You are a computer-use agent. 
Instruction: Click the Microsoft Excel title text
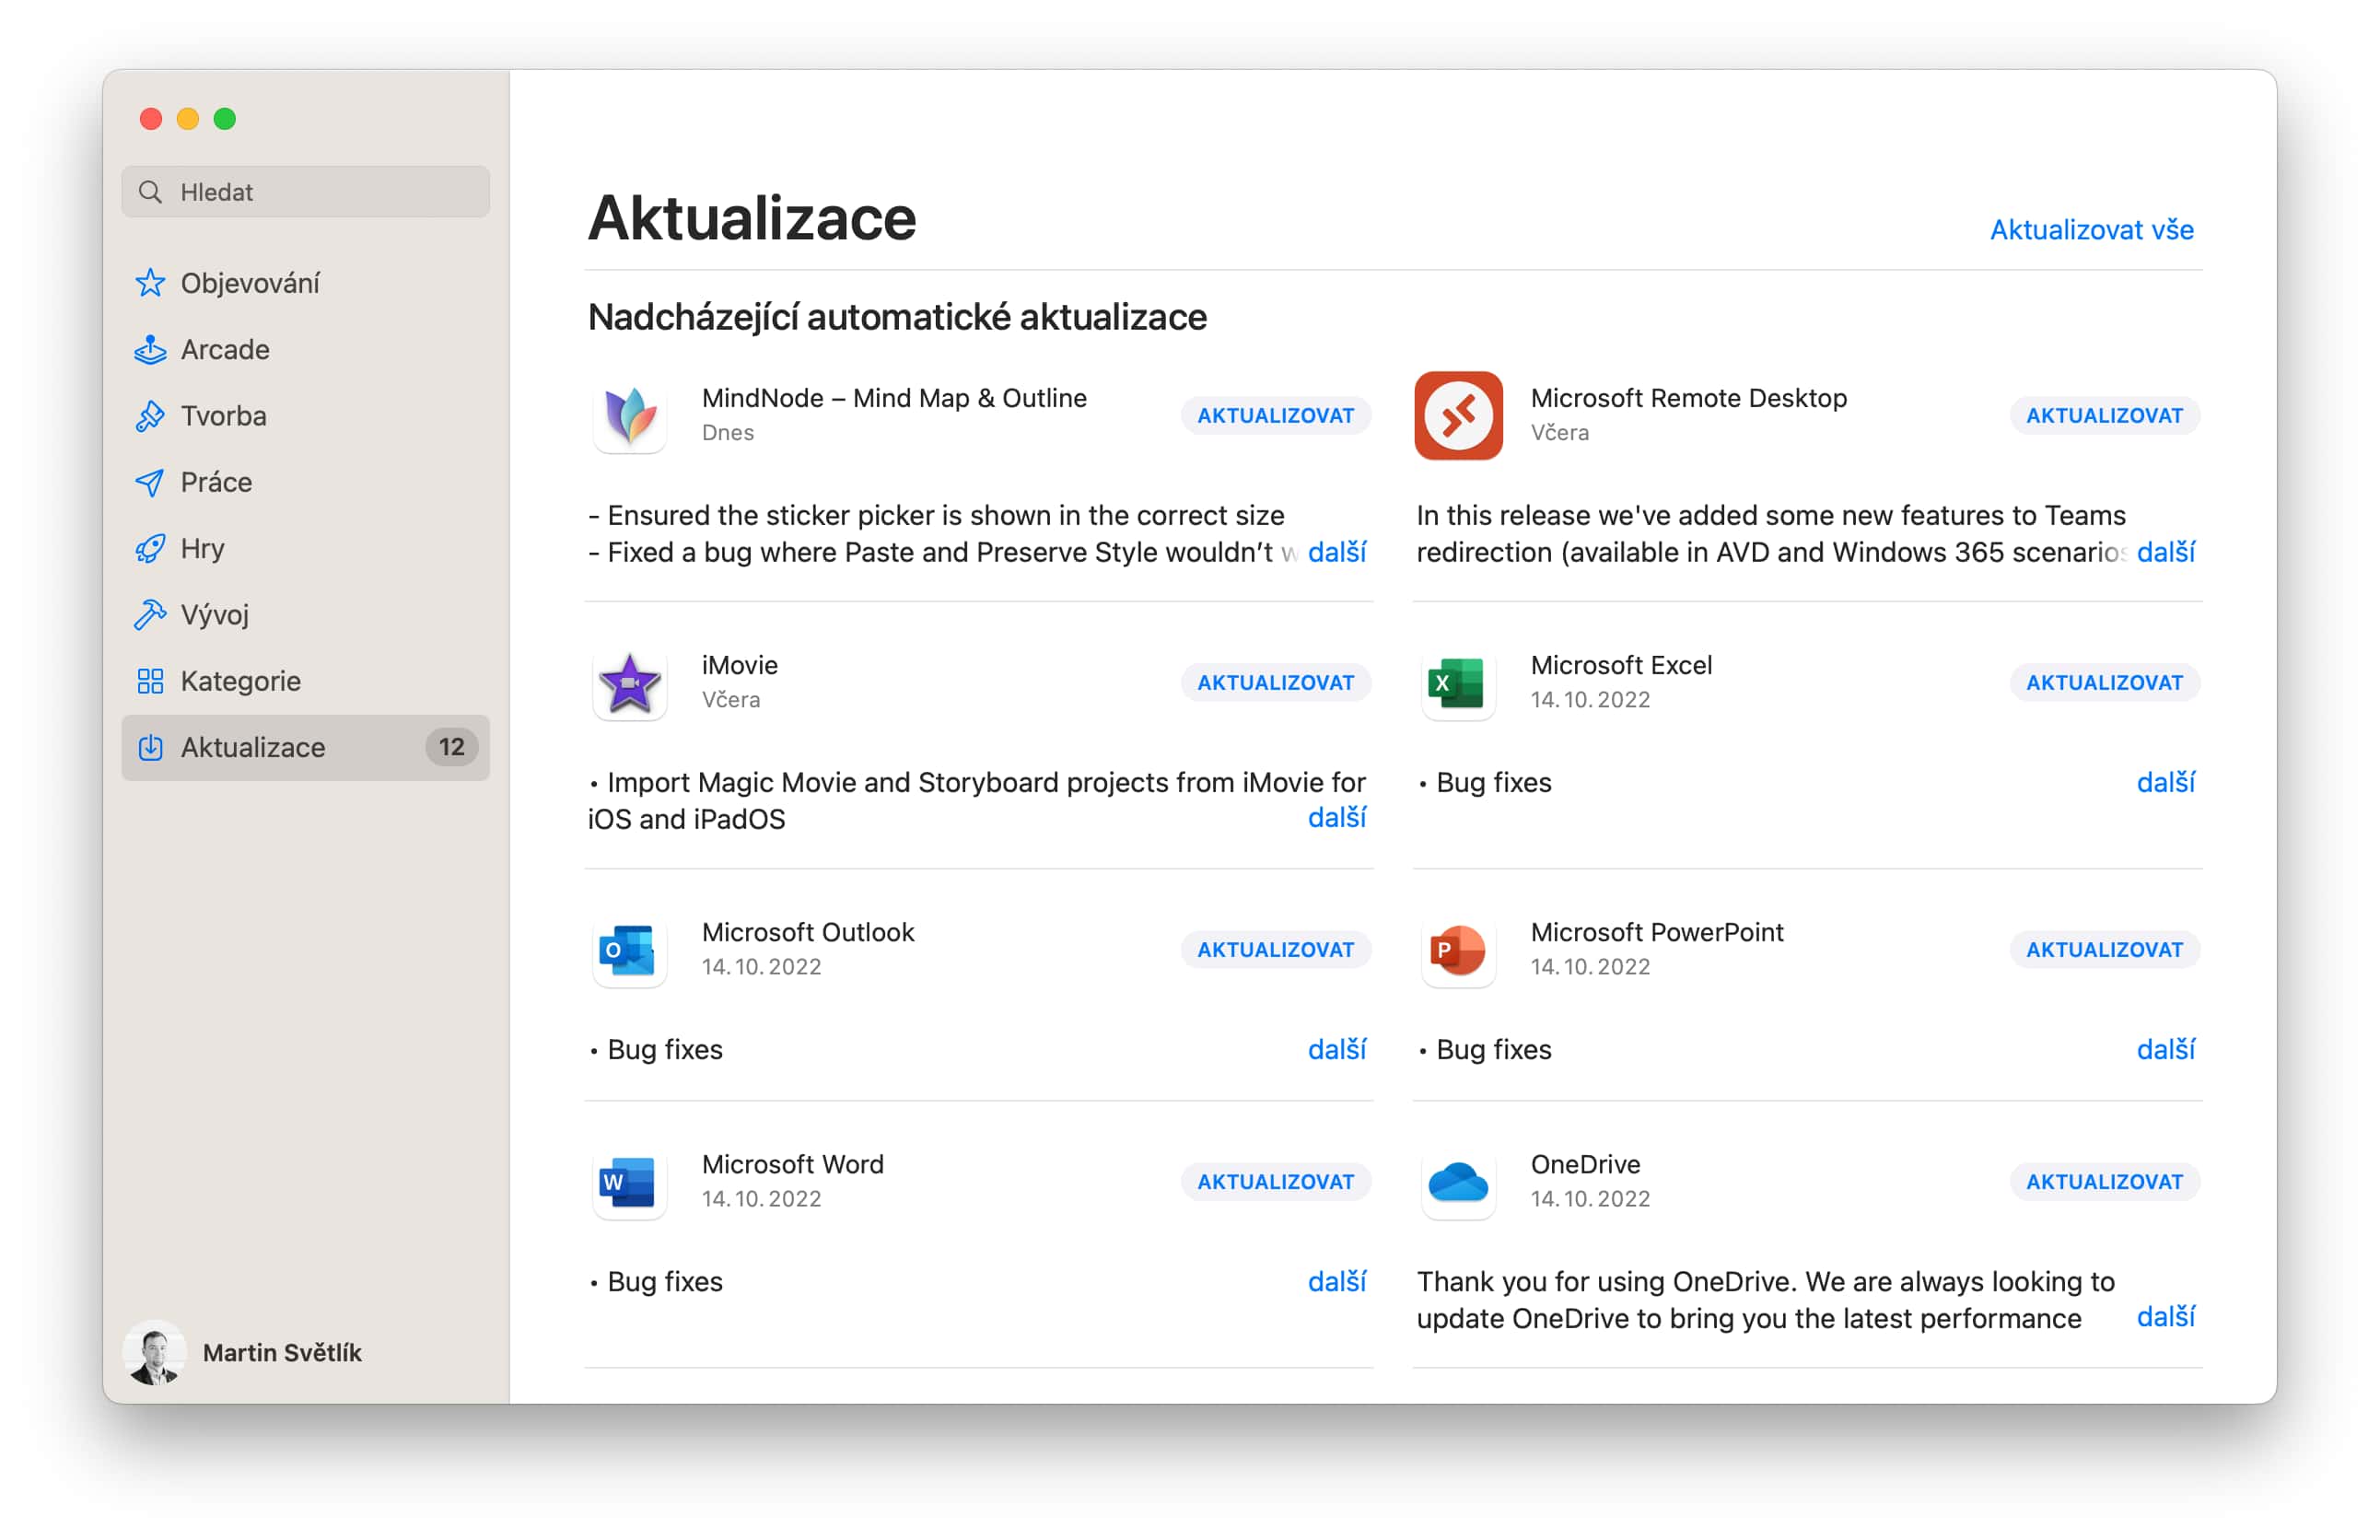point(1621,665)
